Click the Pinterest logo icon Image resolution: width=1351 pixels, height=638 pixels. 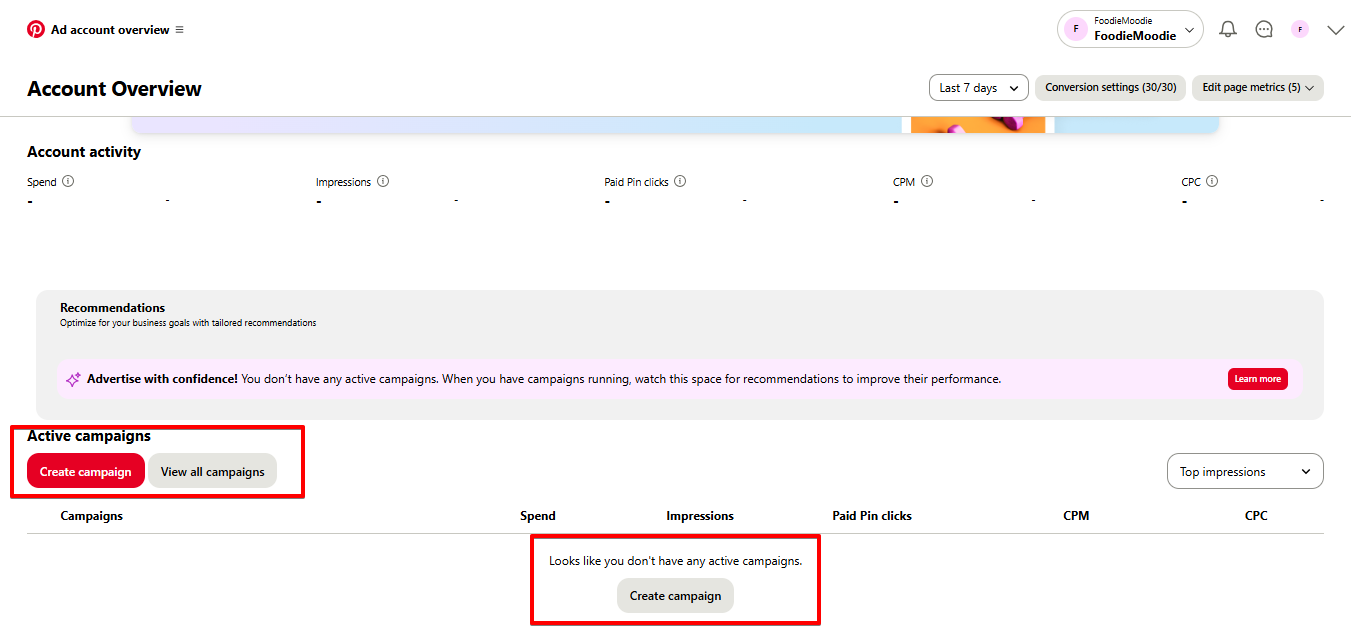tap(36, 30)
